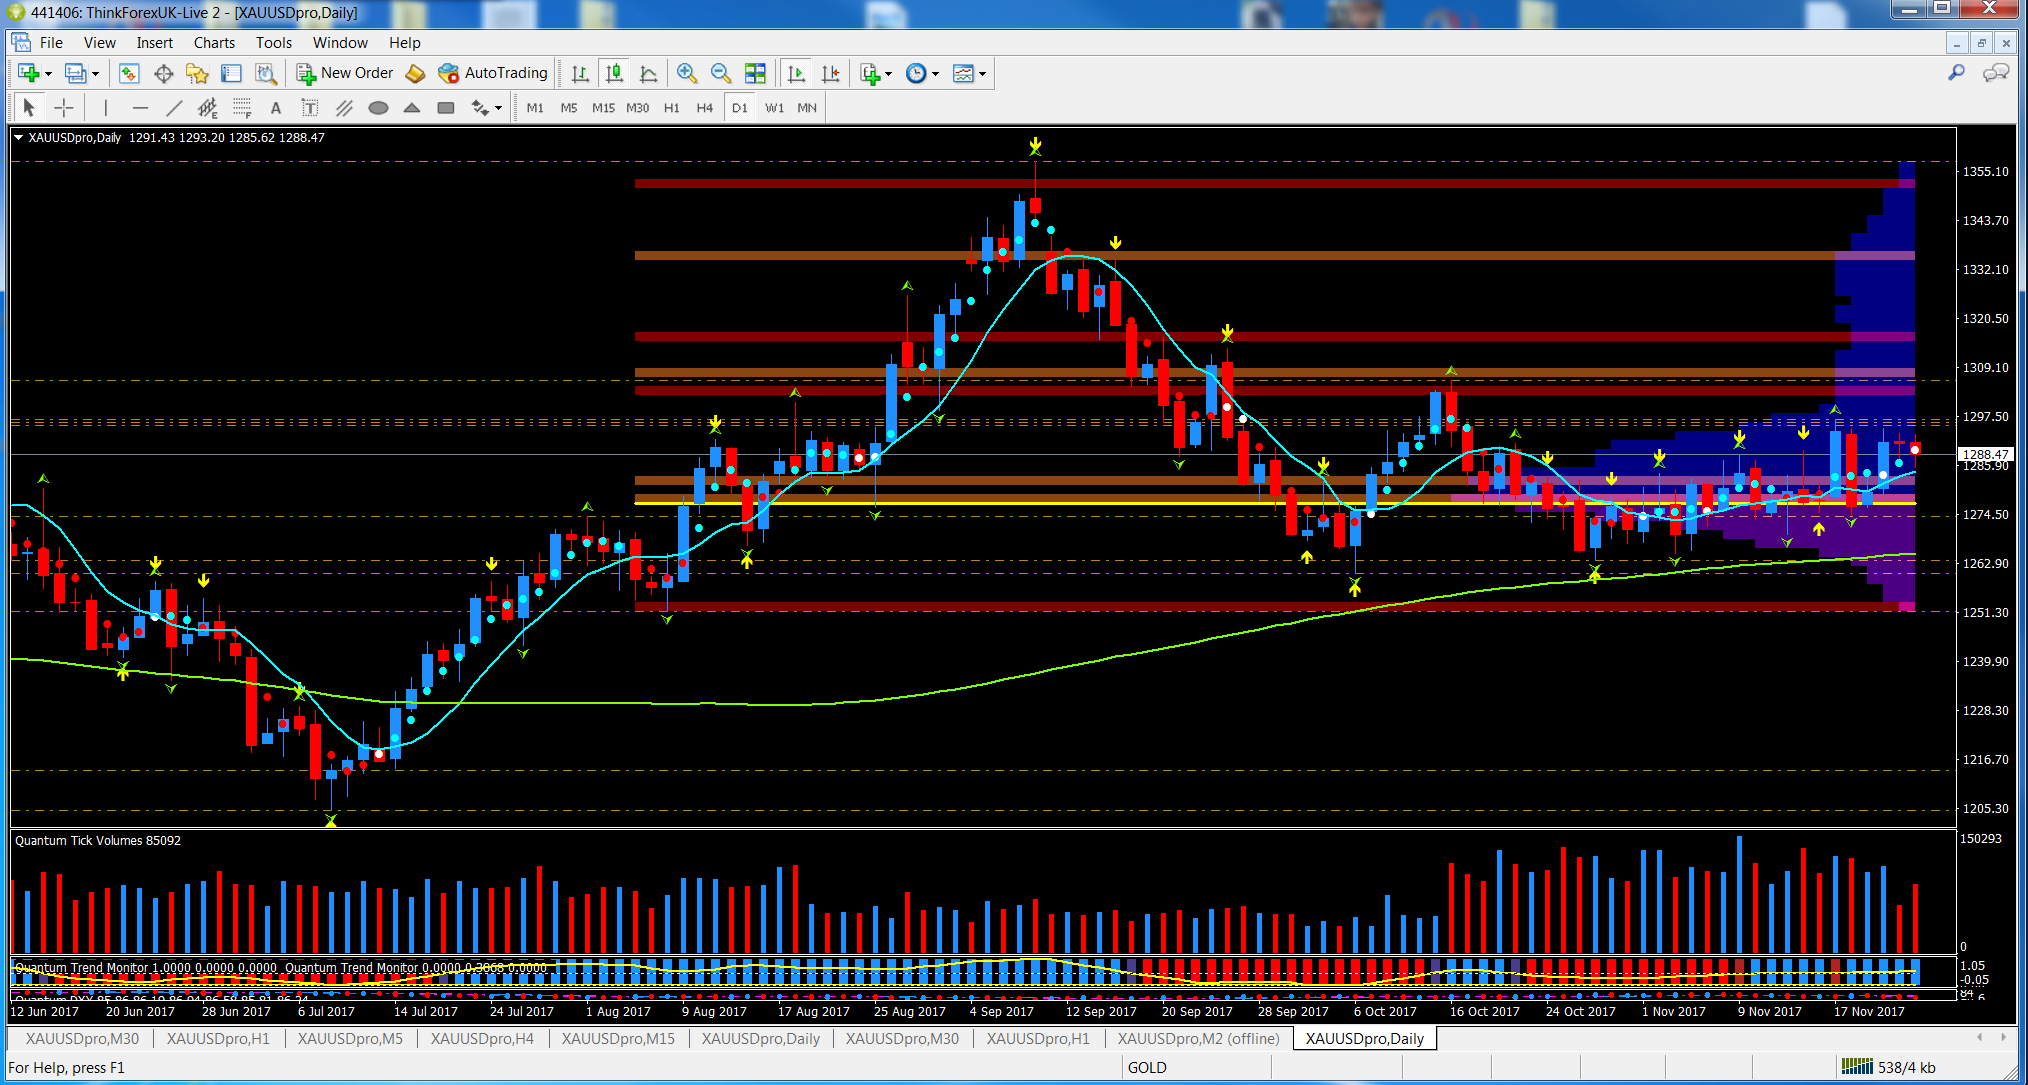This screenshot has width=2028, height=1085.
Task: Open the File menu
Action: click(51, 42)
